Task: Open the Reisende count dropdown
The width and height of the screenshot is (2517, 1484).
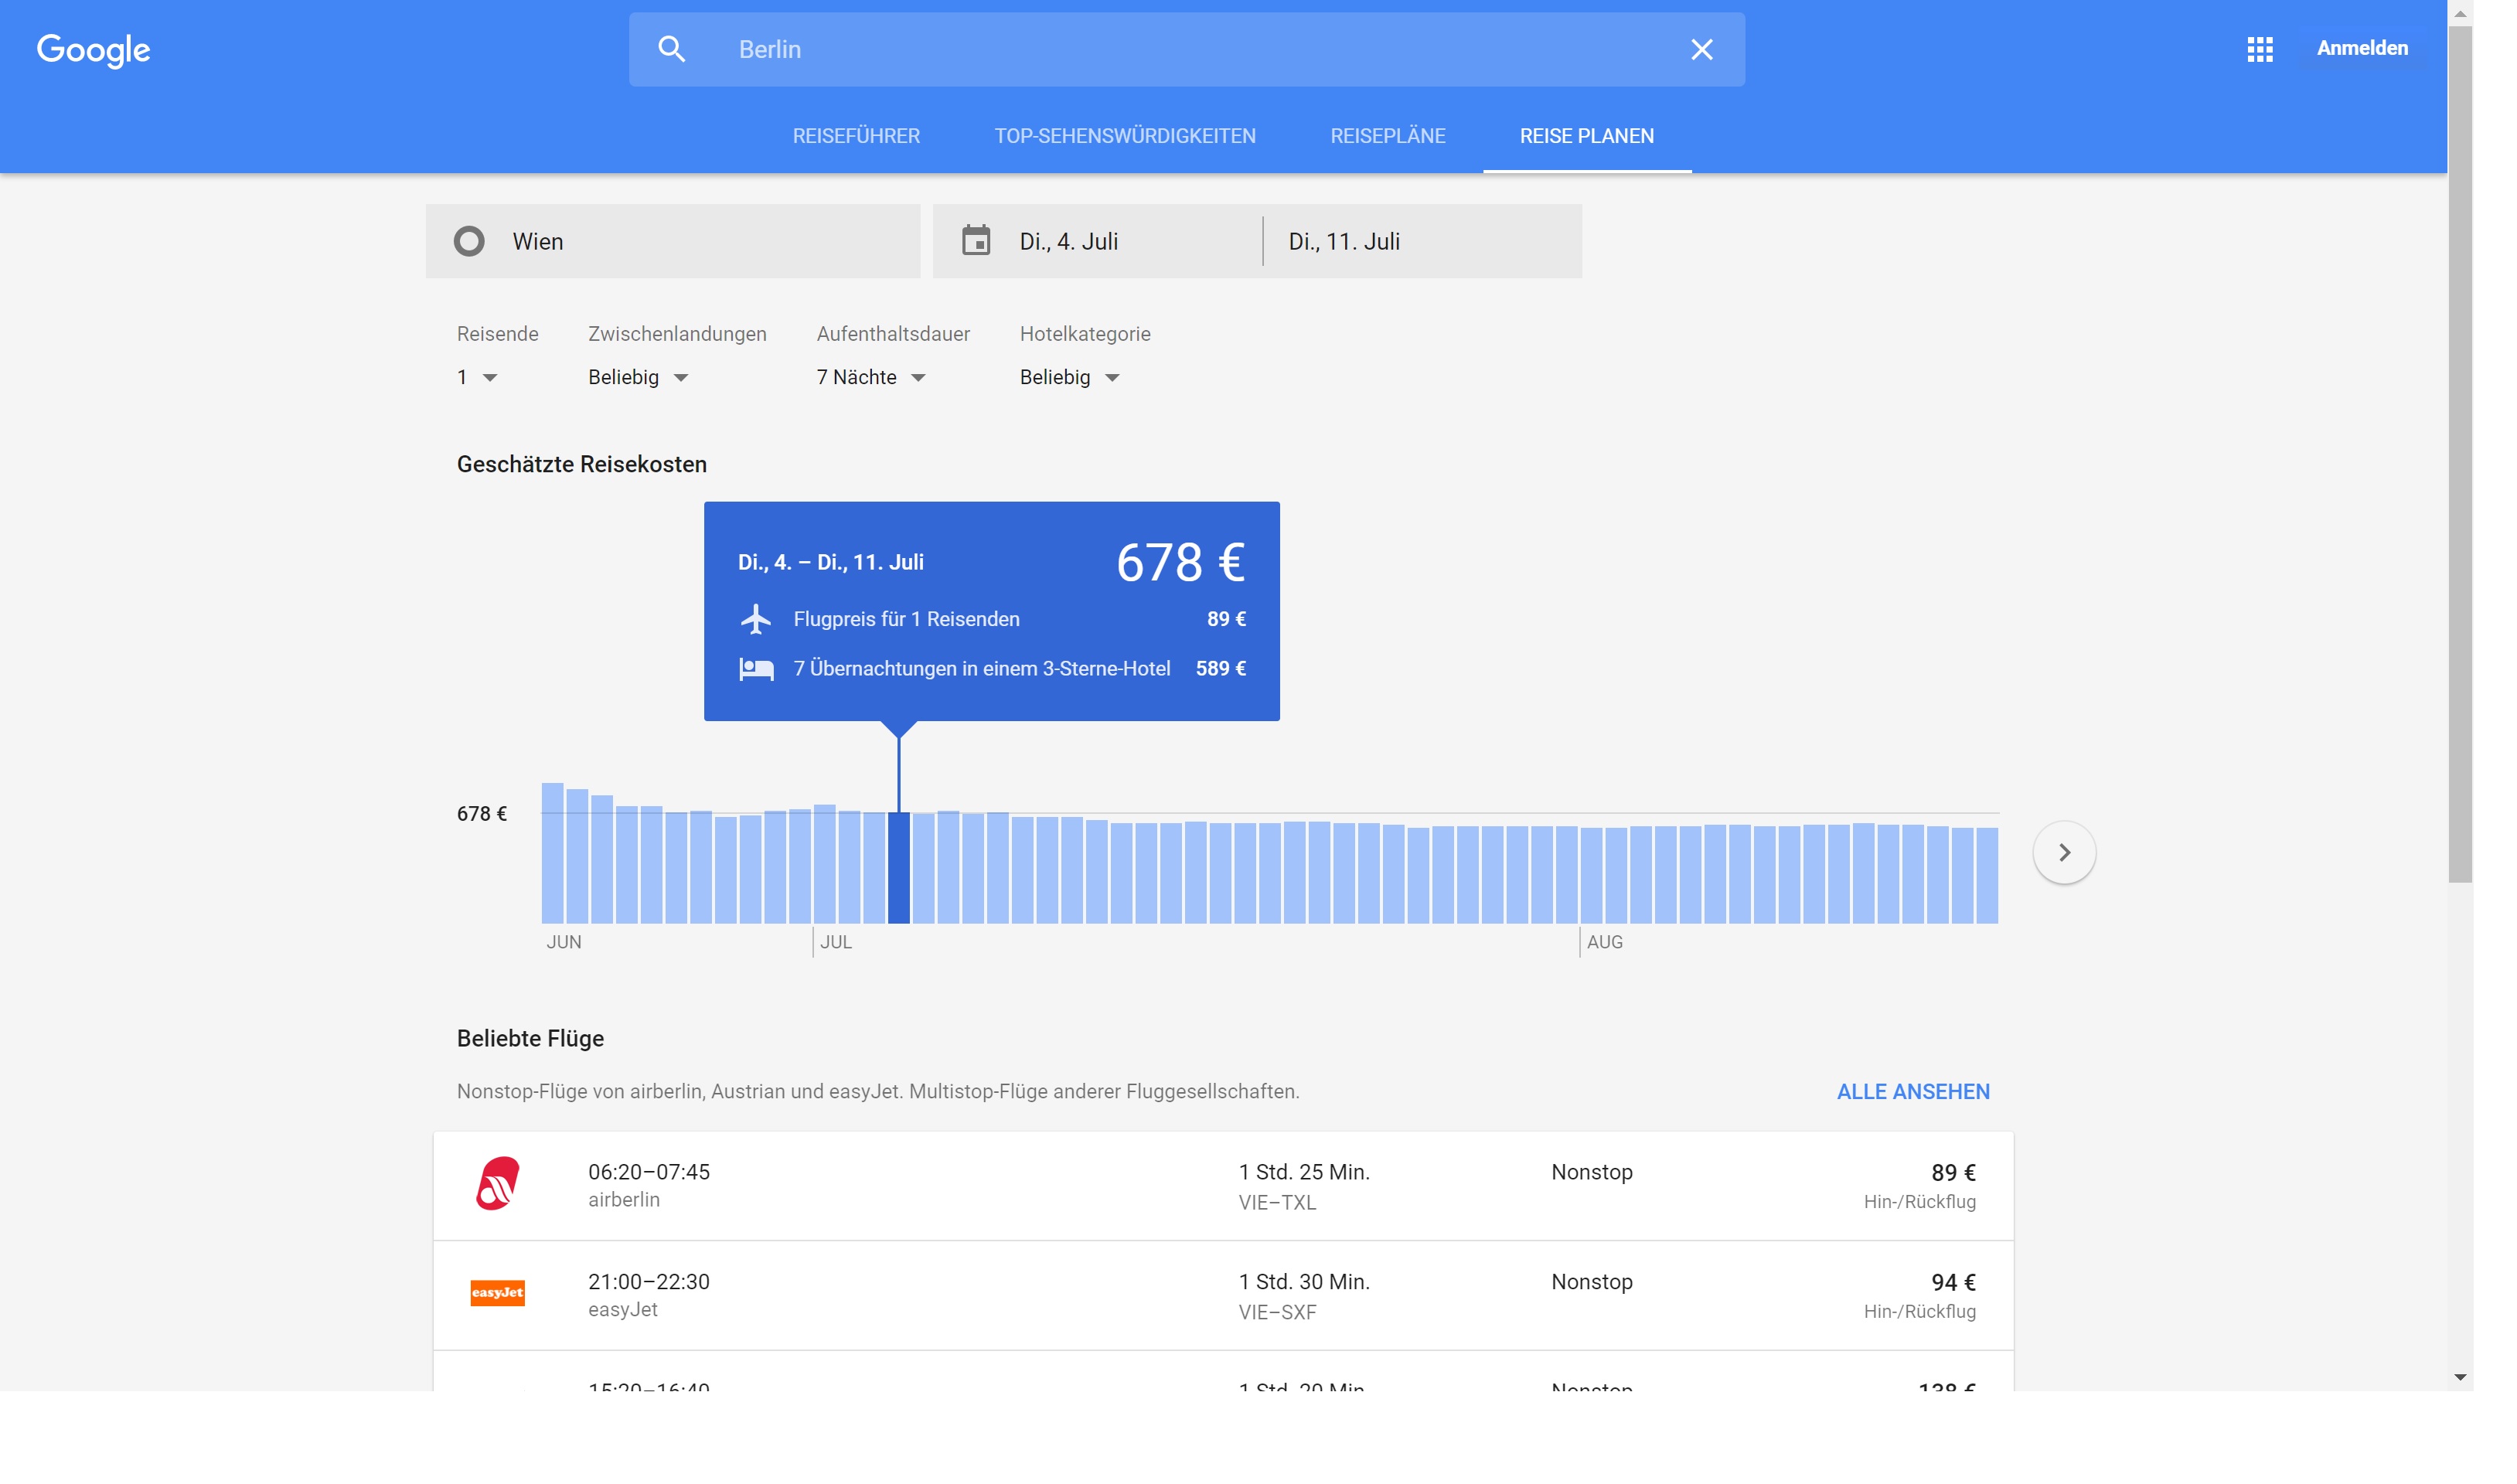Action: coord(477,377)
